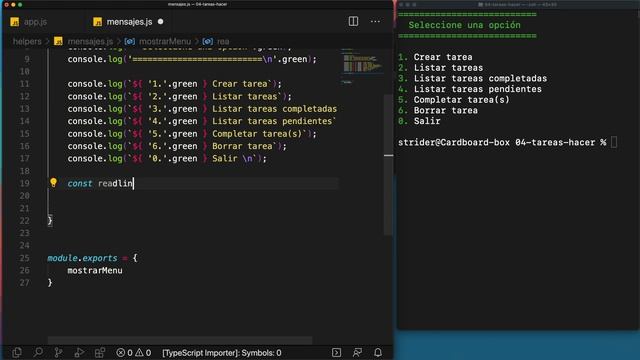
Task: Click the lightbulb code action on line 19
Action: click(53, 182)
